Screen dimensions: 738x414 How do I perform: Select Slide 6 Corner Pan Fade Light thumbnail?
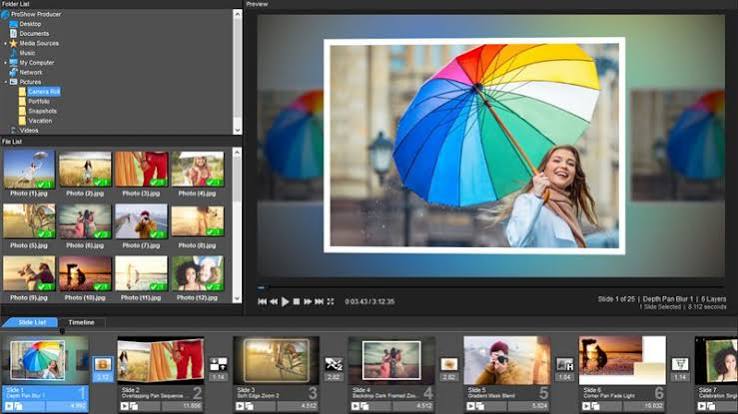[622, 360]
